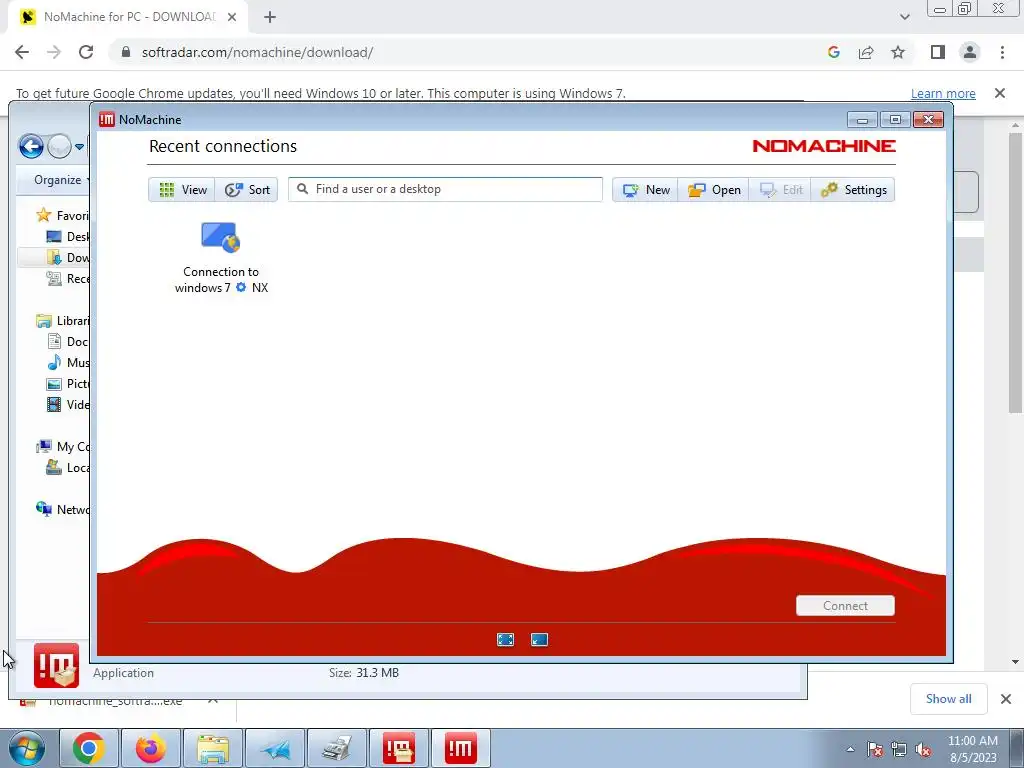
Task: Open the Chrome three-dot menu
Action: click(1002, 52)
